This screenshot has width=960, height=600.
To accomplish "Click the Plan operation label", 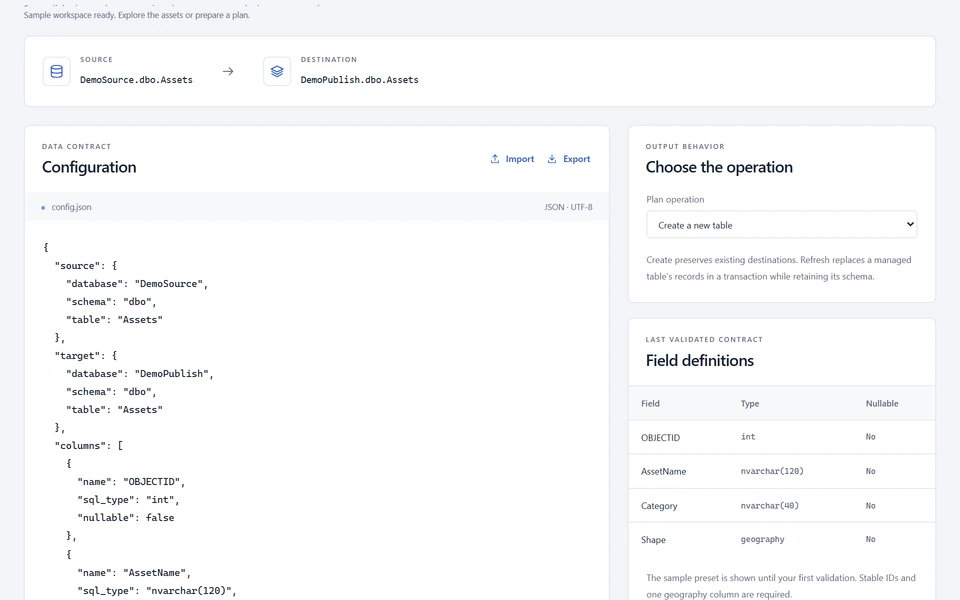I will point(675,200).
